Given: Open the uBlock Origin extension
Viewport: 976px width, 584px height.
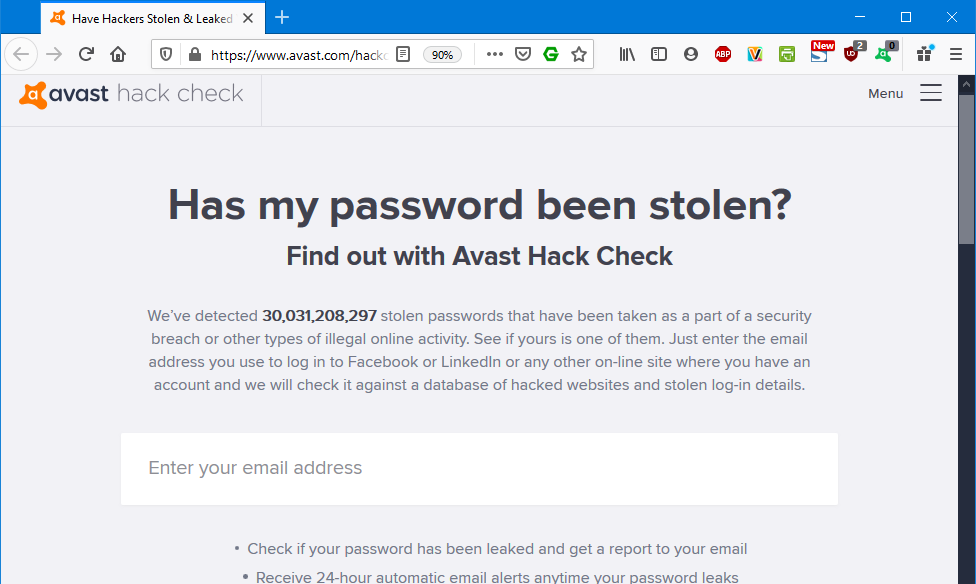Looking at the screenshot, I should [852, 54].
